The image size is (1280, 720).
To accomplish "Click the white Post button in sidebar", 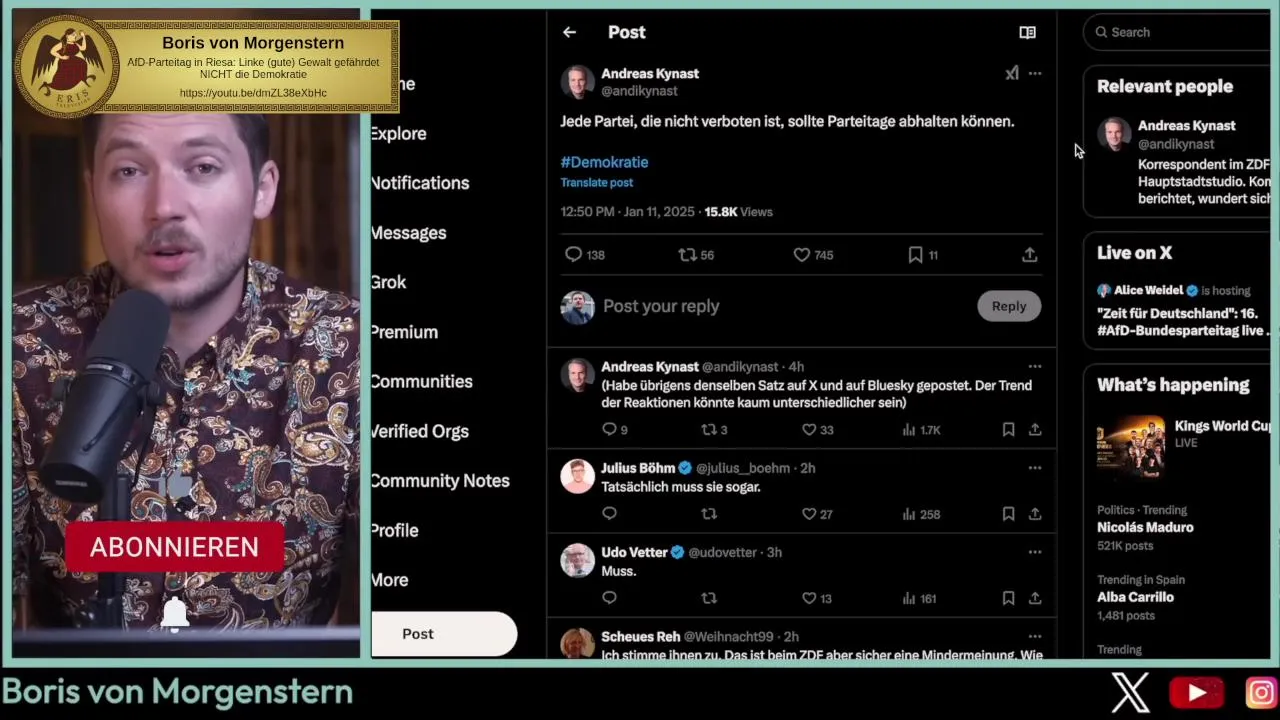I will coord(444,634).
